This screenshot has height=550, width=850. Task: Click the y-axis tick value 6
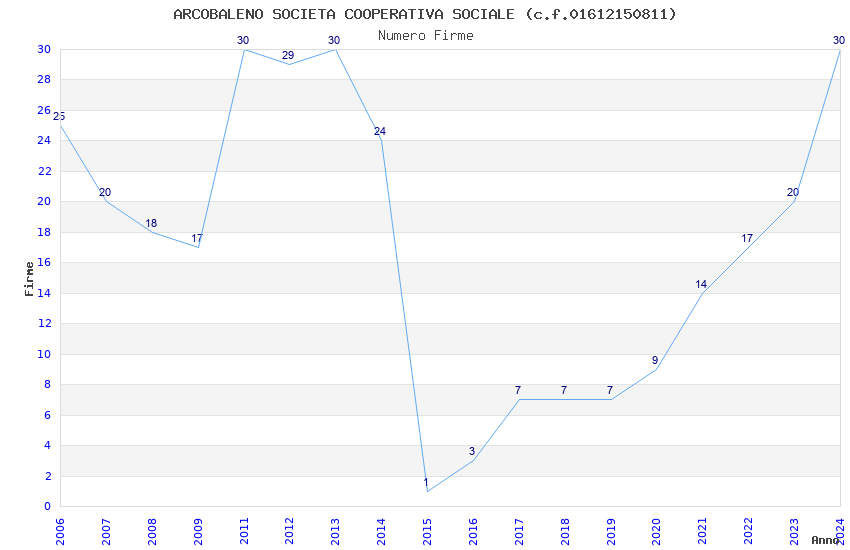(x=48, y=415)
